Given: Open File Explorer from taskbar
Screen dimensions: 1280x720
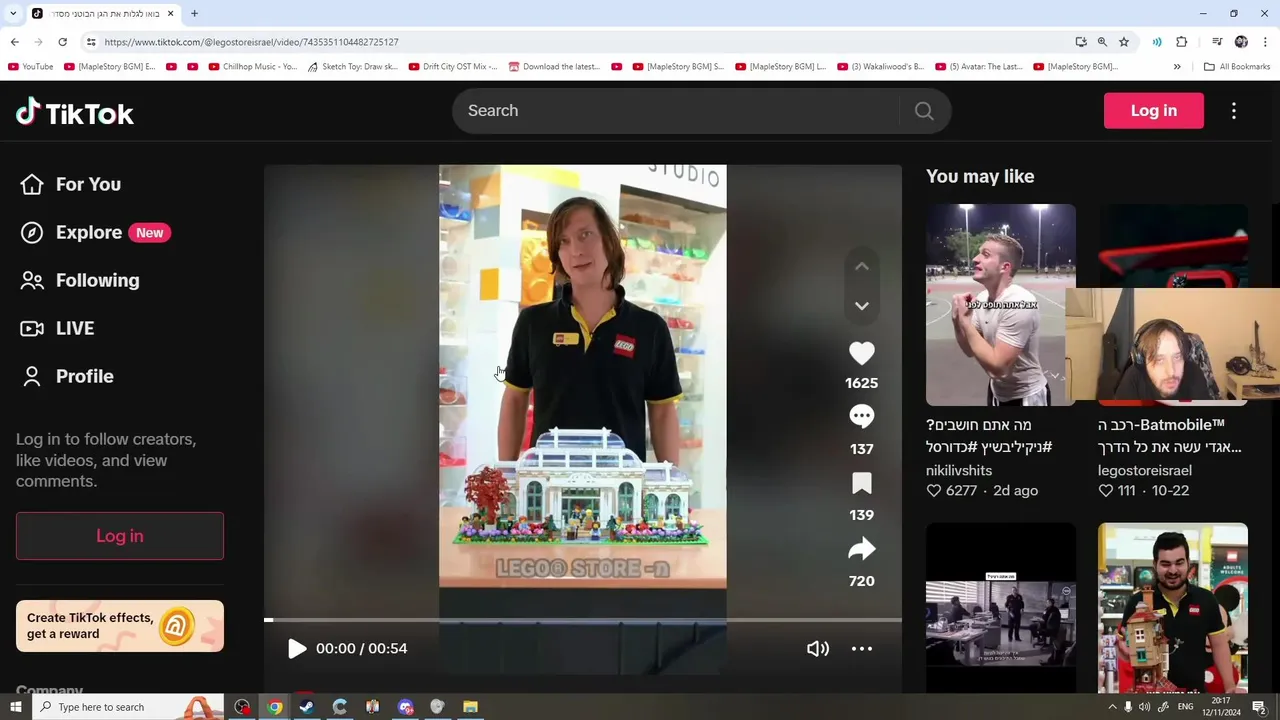Looking at the screenshot, I should (470, 707).
